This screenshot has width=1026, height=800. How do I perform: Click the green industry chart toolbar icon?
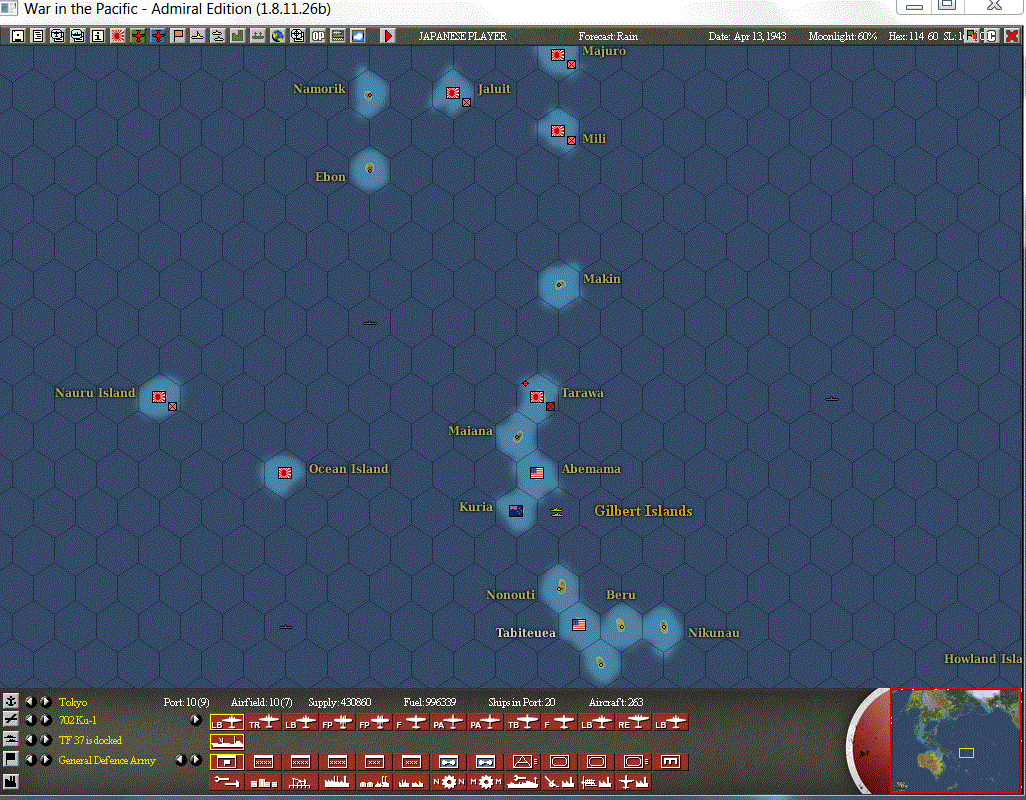pyautogui.click(x=238, y=36)
